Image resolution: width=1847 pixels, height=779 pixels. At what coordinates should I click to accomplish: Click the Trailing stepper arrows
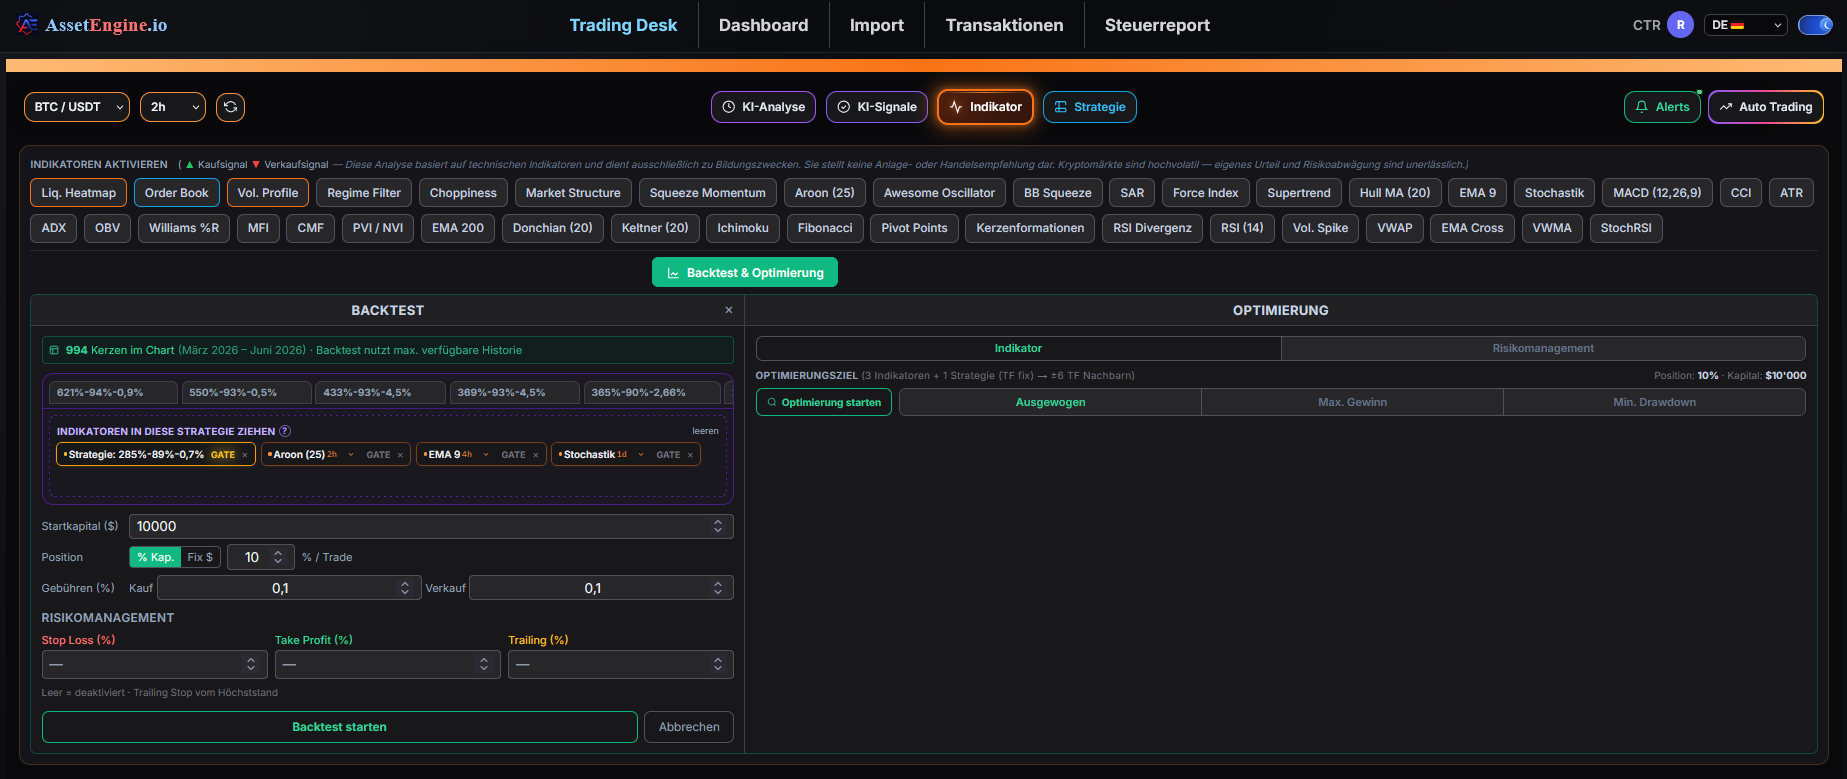(718, 664)
